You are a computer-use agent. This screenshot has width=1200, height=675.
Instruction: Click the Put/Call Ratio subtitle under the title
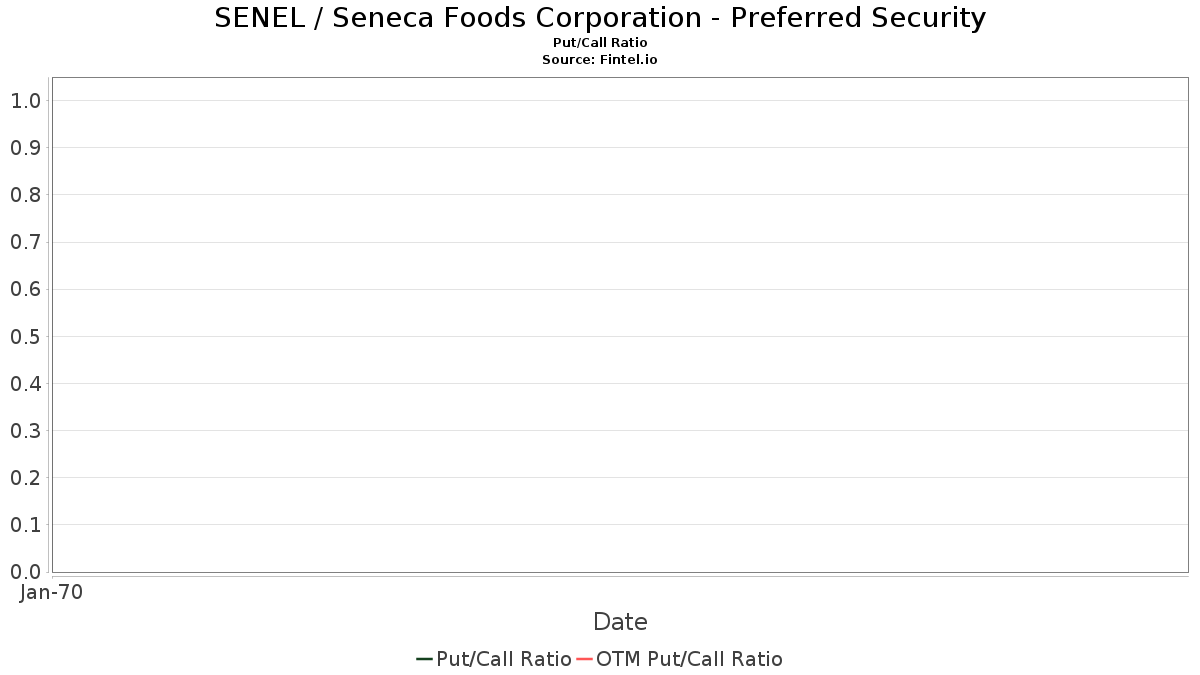(600, 43)
